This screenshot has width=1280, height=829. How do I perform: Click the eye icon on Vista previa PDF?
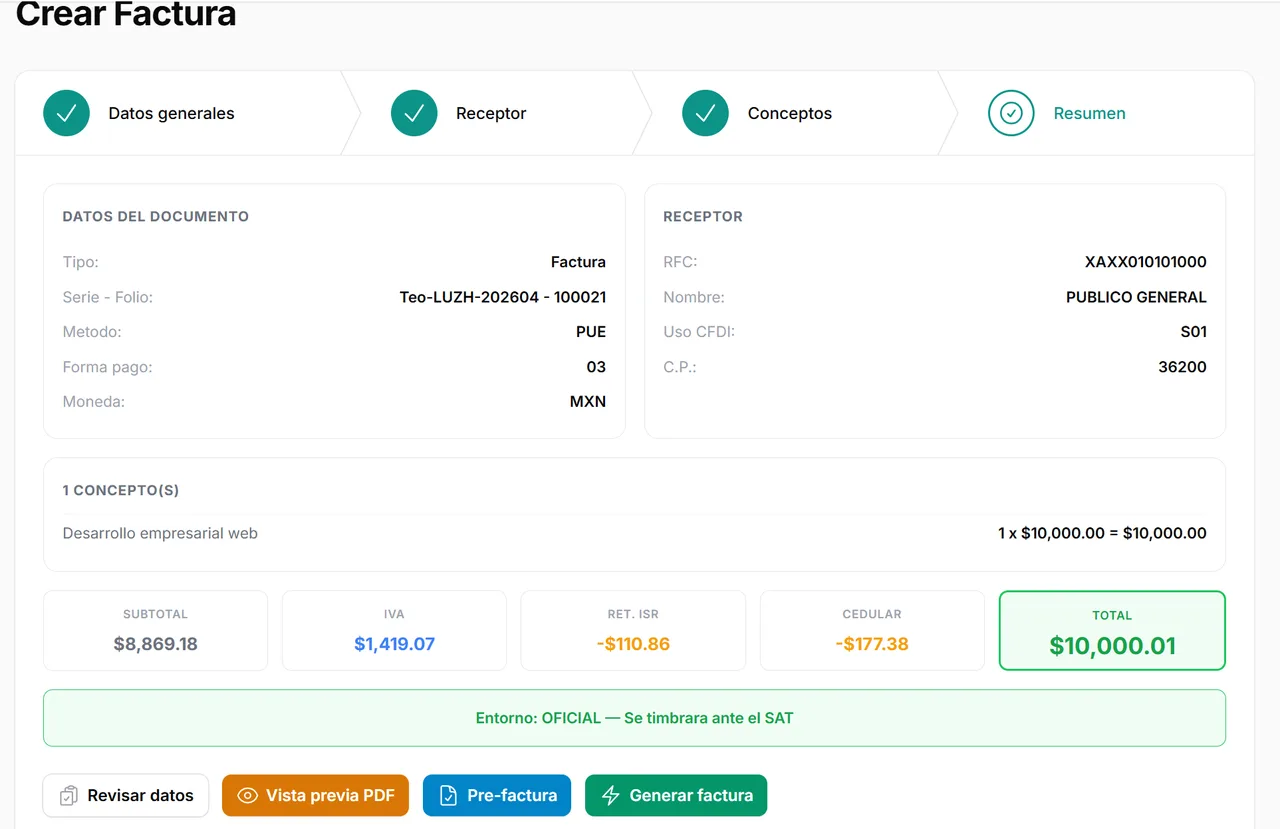pyautogui.click(x=247, y=795)
